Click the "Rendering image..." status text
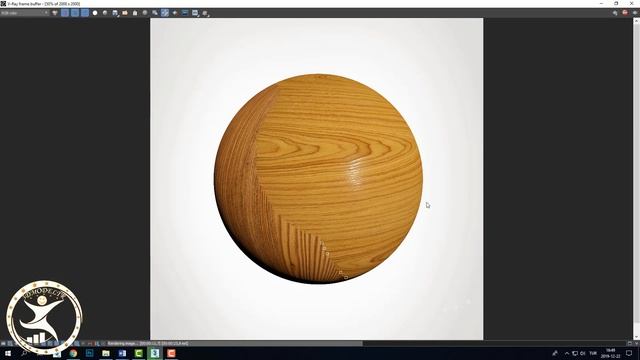Screen dimensions: 640x360 click(x=148, y=344)
